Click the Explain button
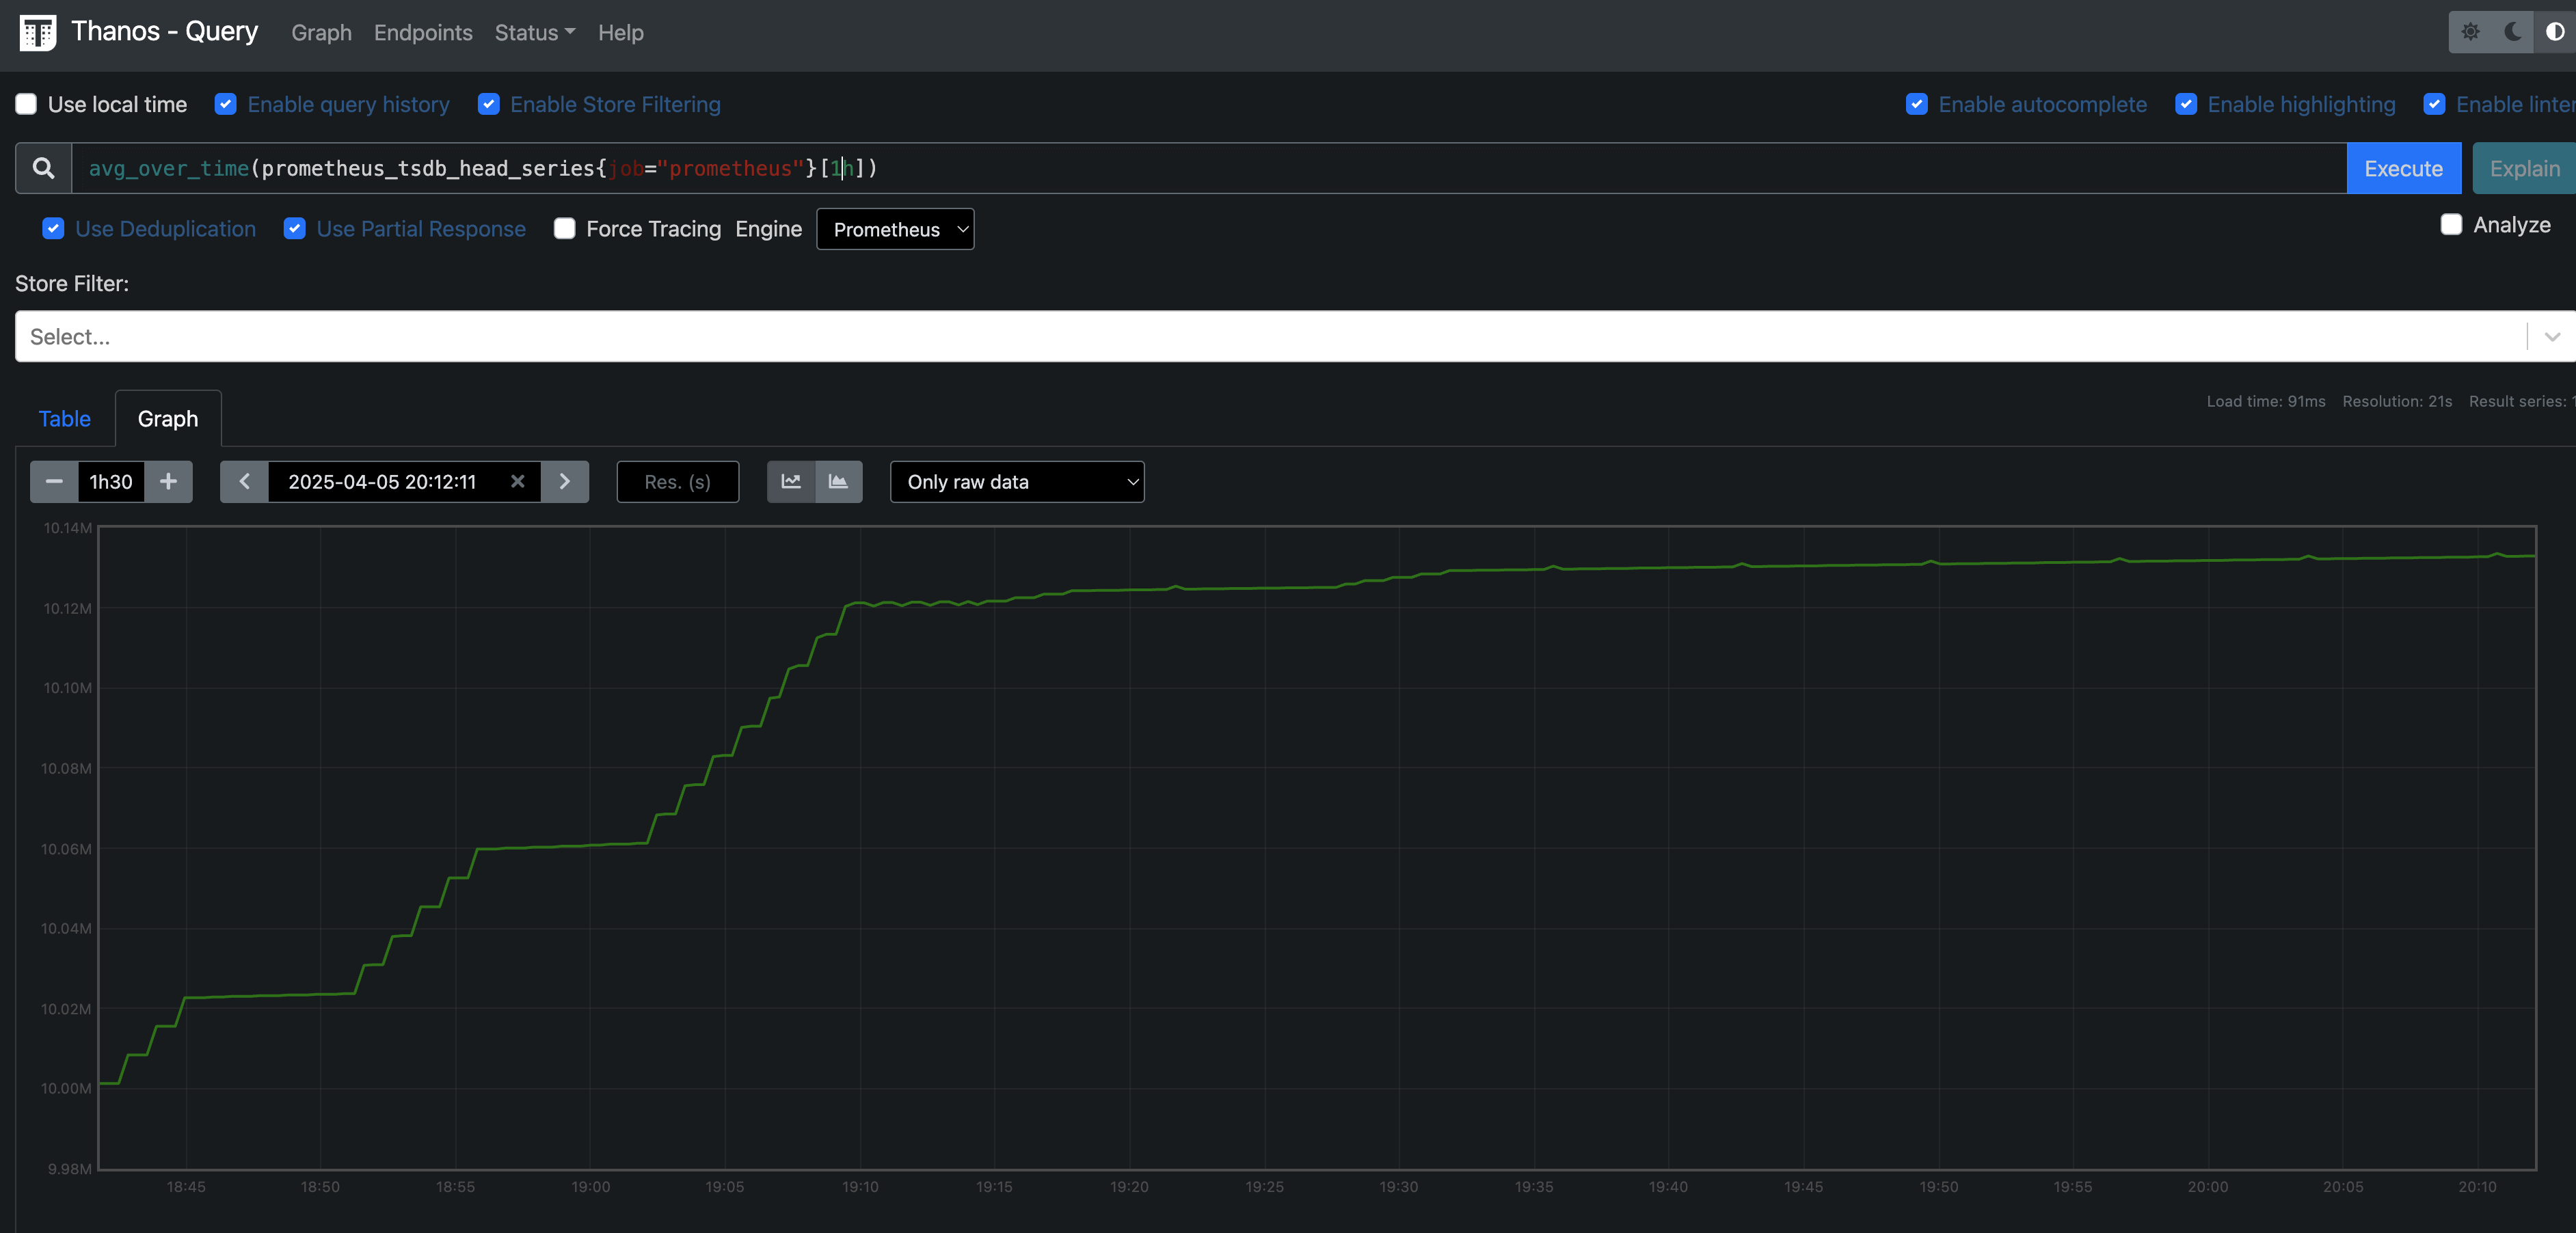Screen dimensions: 2576x1233 coord(2524,168)
